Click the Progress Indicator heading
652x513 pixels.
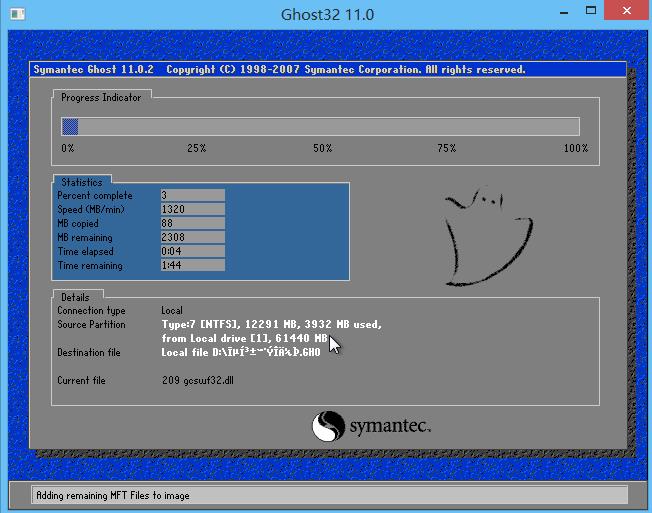pos(101,97)
